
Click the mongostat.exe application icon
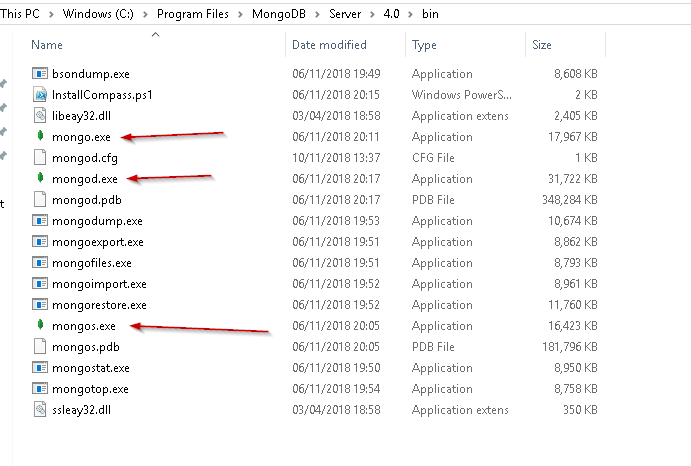40,367
